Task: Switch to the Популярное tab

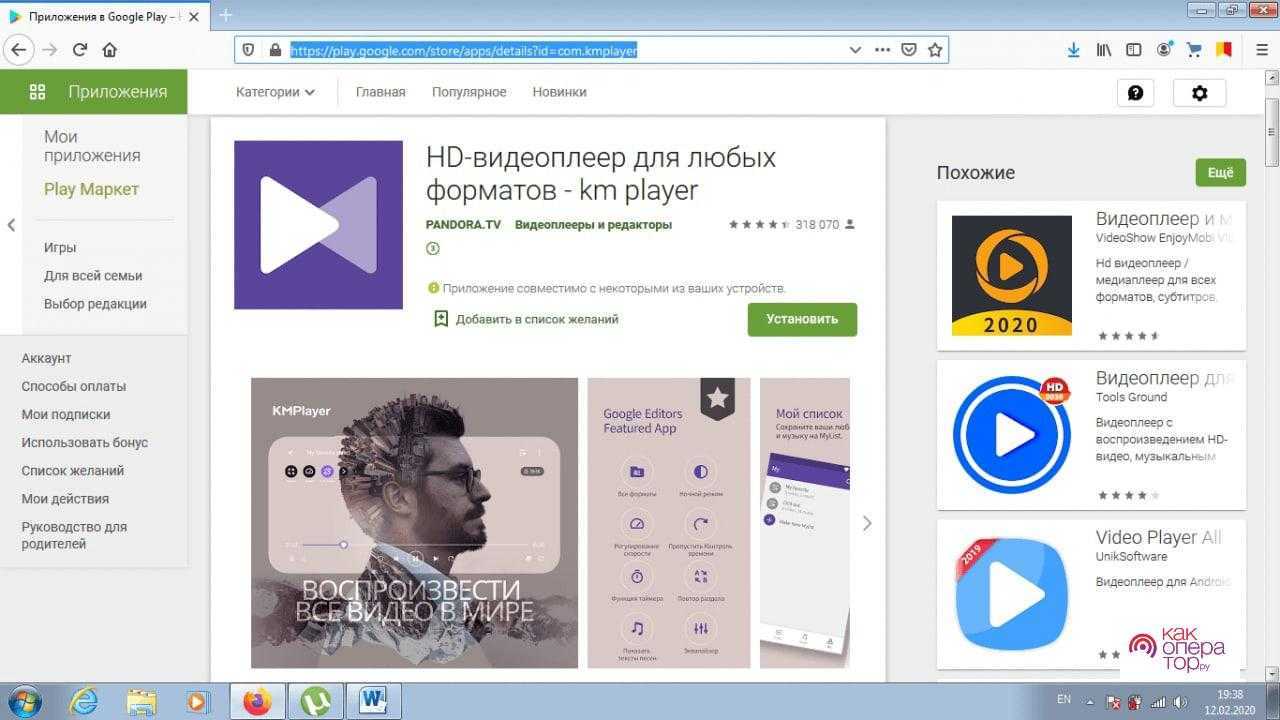Action: pos(469,92)
